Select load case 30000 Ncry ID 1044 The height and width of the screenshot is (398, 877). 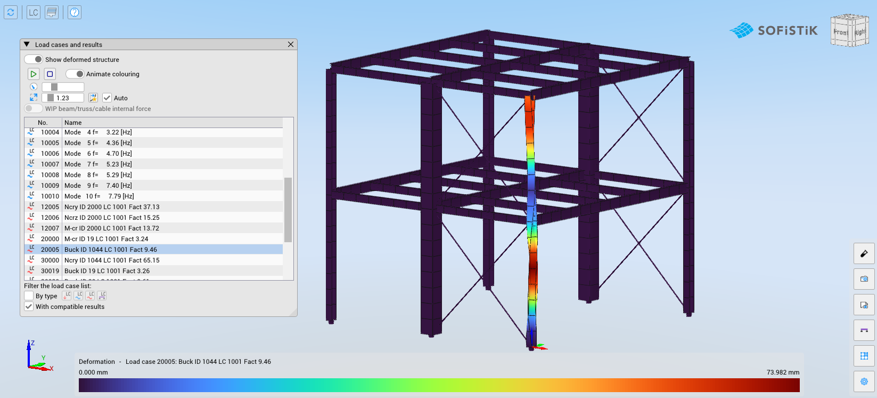point(154,260)
